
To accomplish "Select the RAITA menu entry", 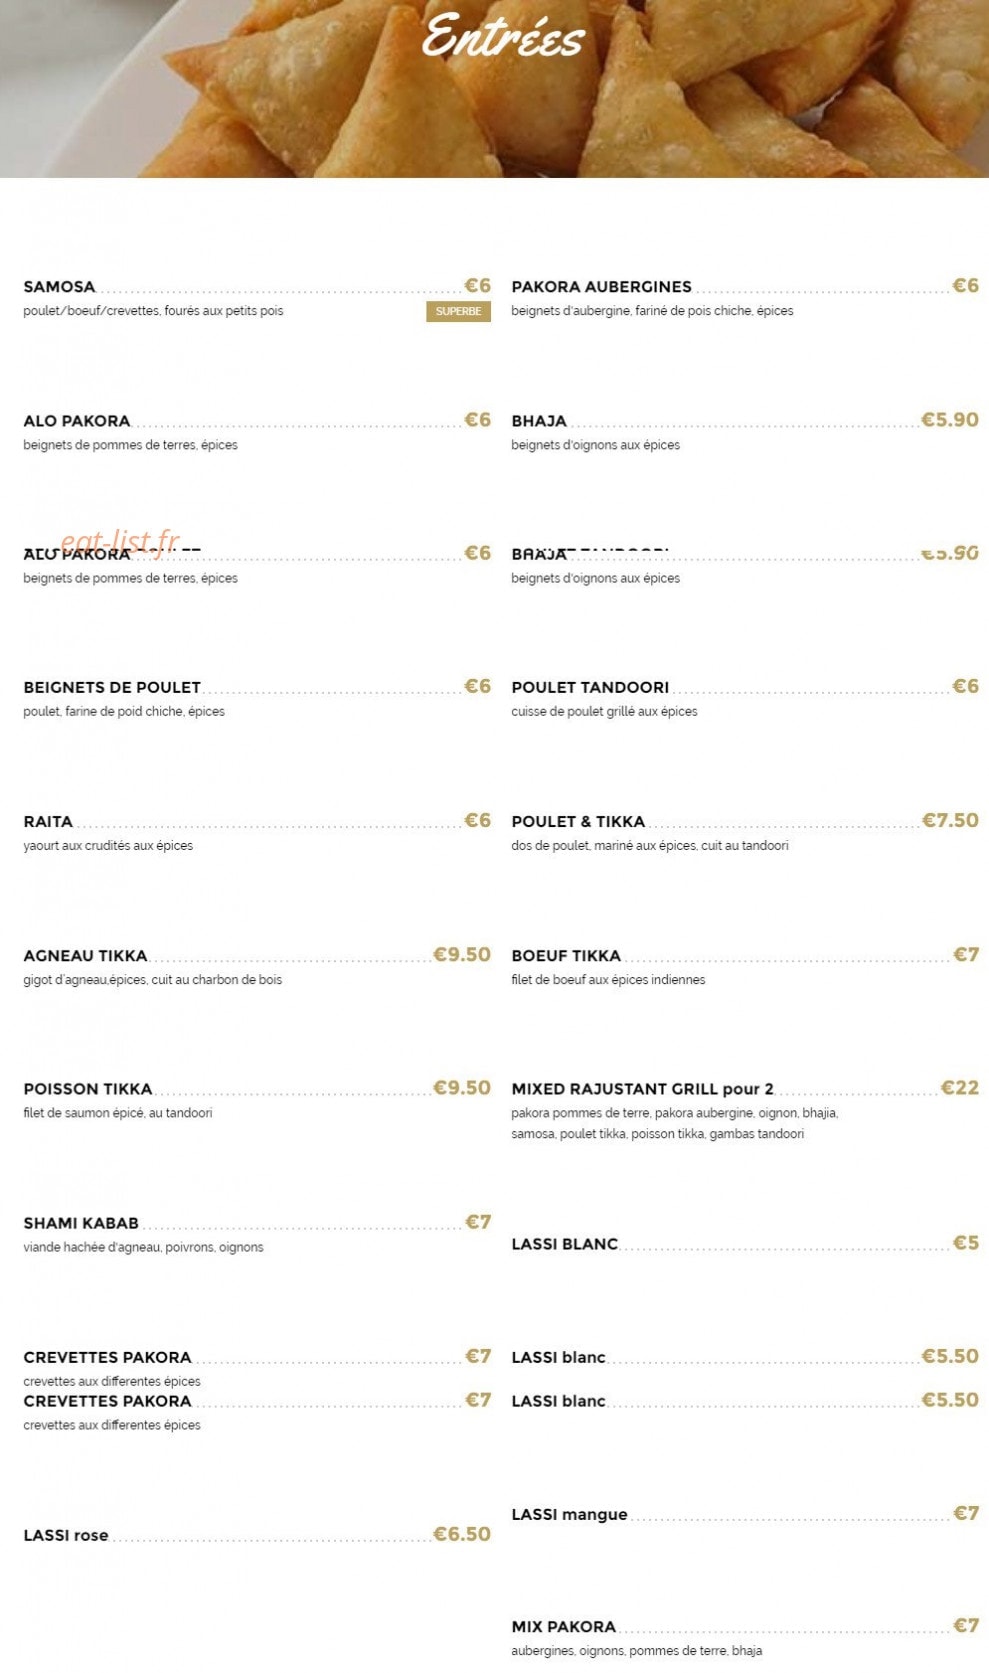I will 48,822.
